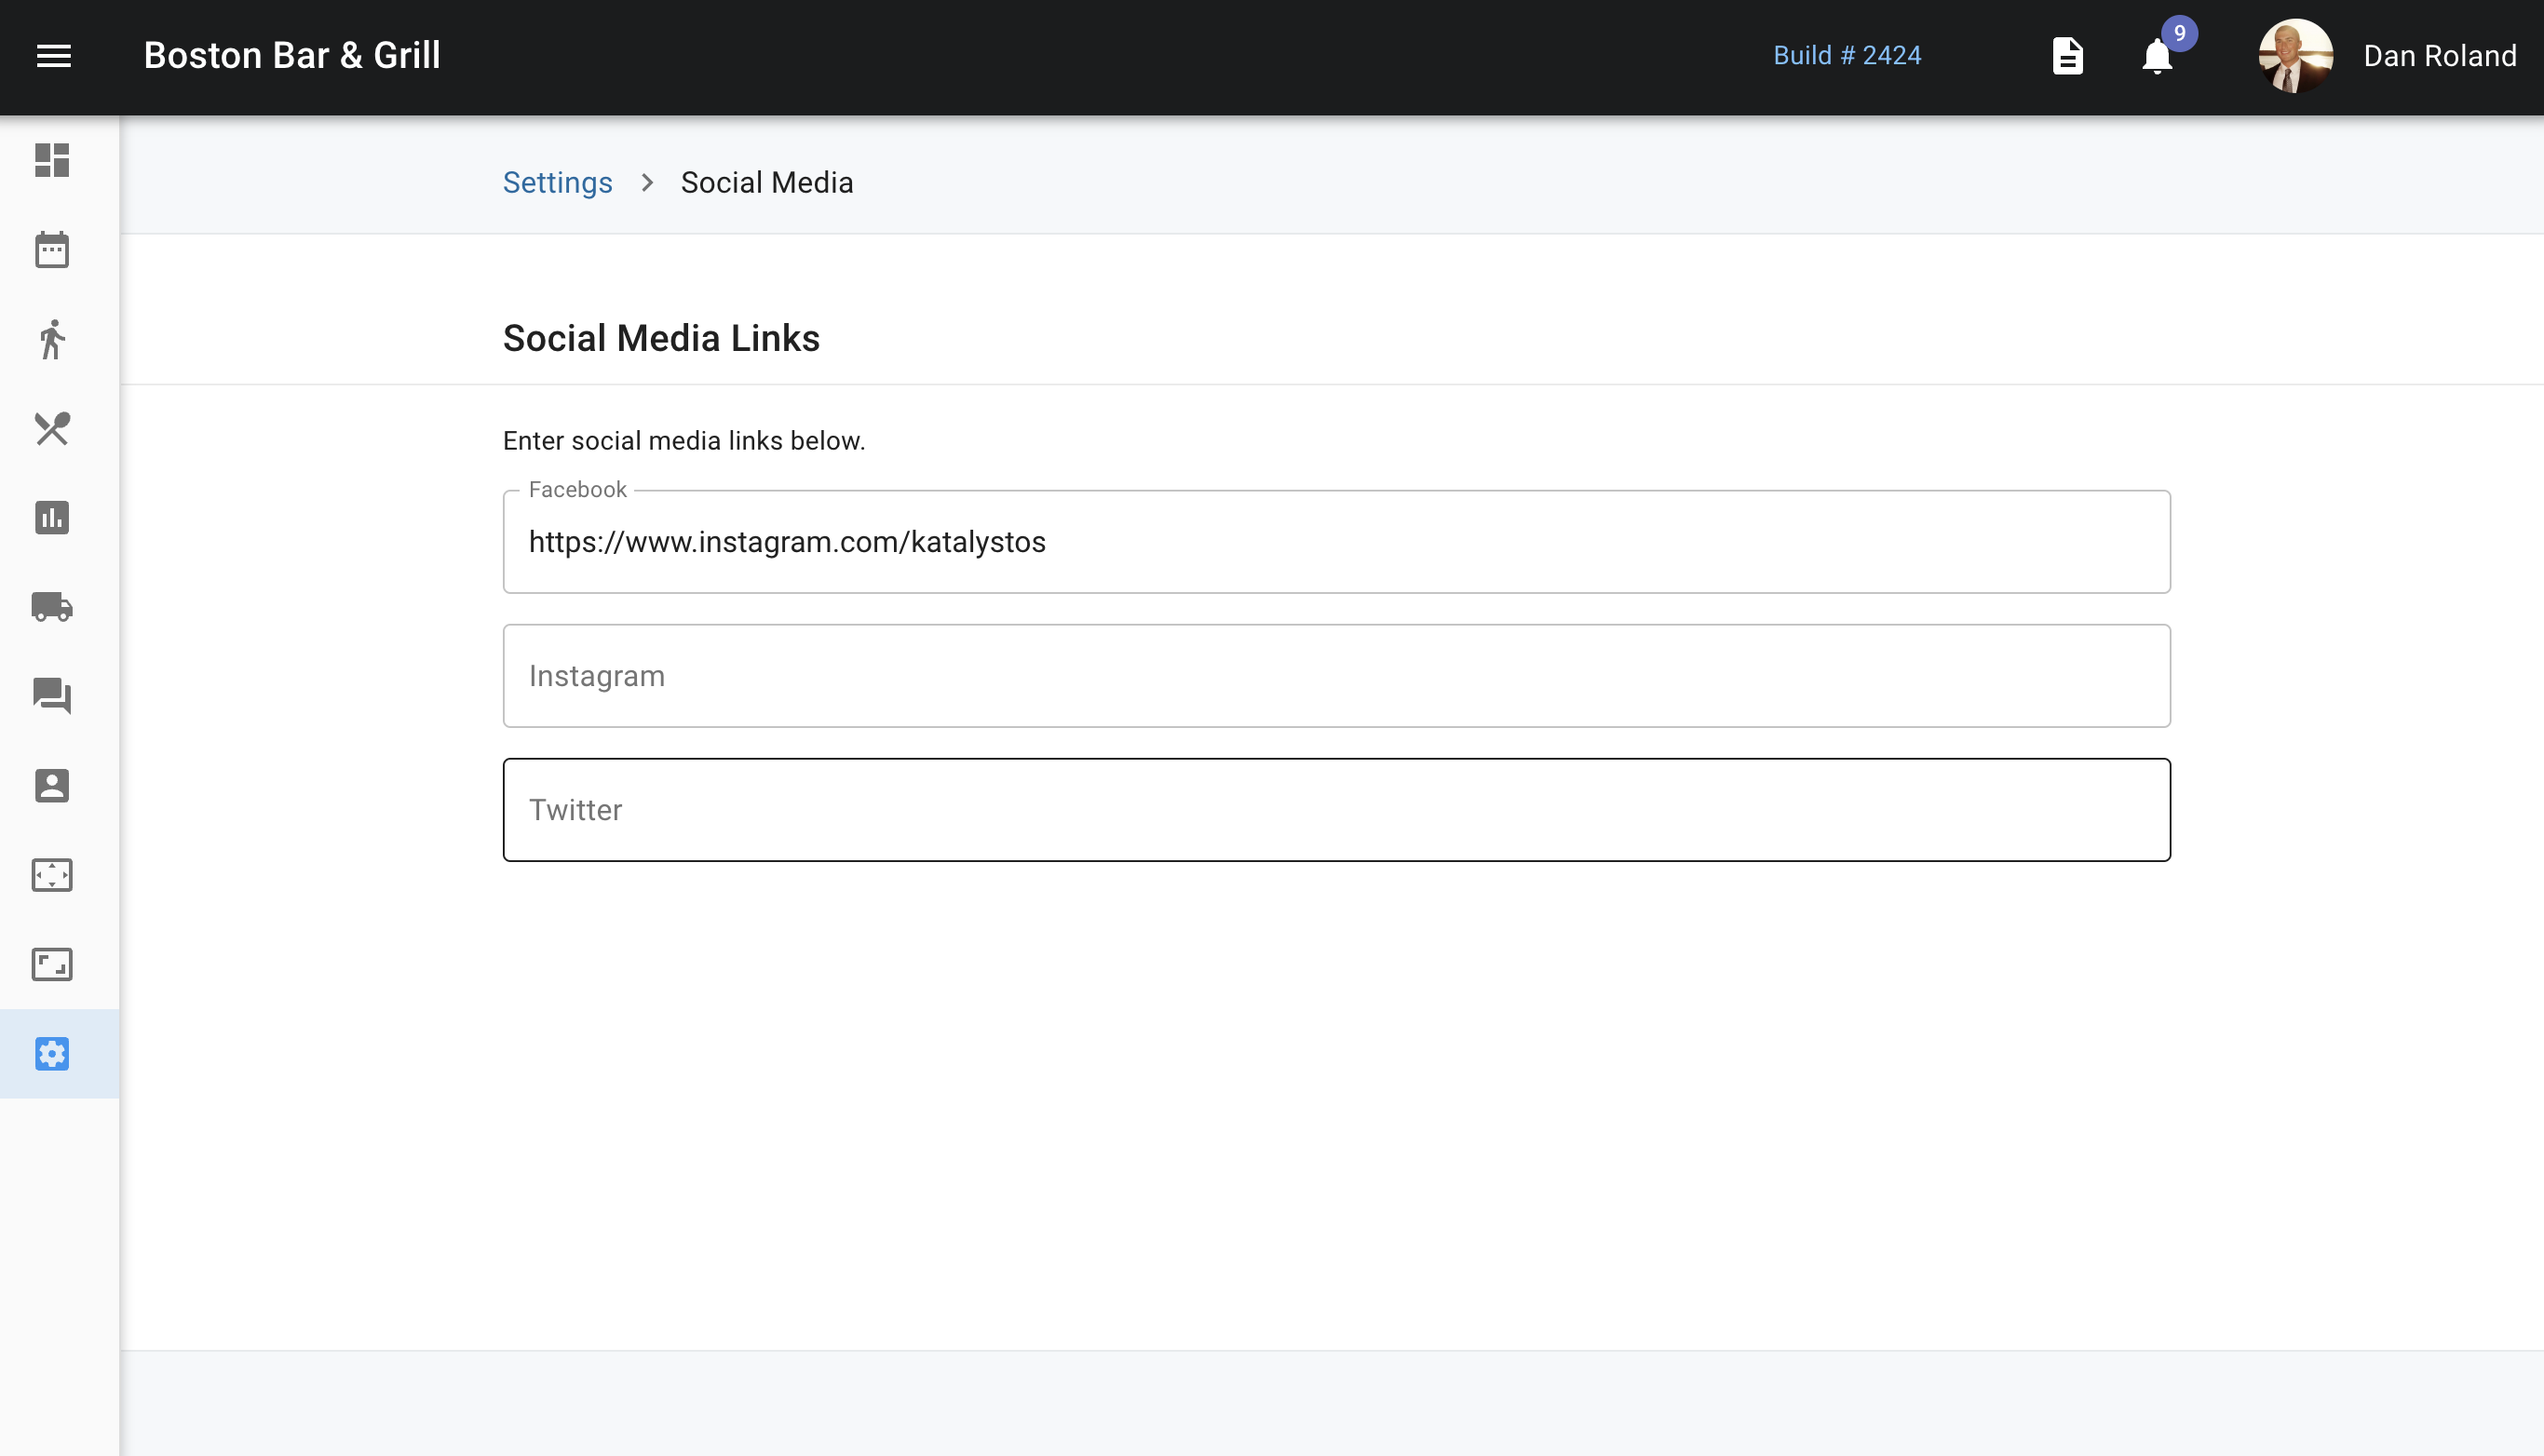Go back to Settings breadcrumb link
This screenshot has height=1456, width=2544.
557,183
